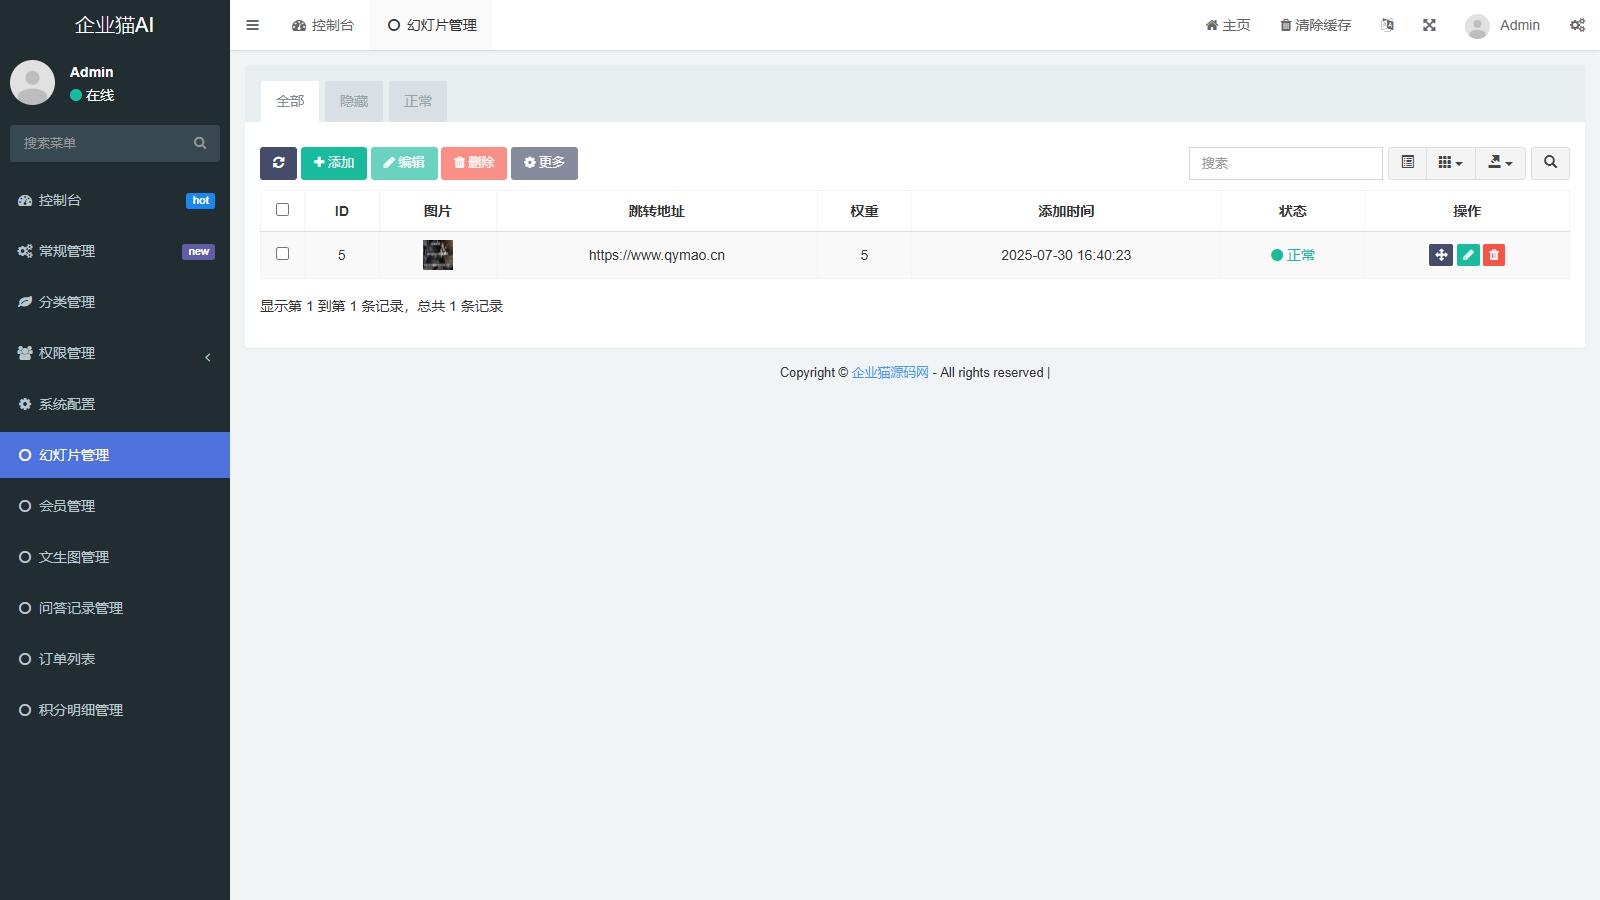Check the checkbox for row ID 5
Screen dimensions: 1600x900
(282, 255)
